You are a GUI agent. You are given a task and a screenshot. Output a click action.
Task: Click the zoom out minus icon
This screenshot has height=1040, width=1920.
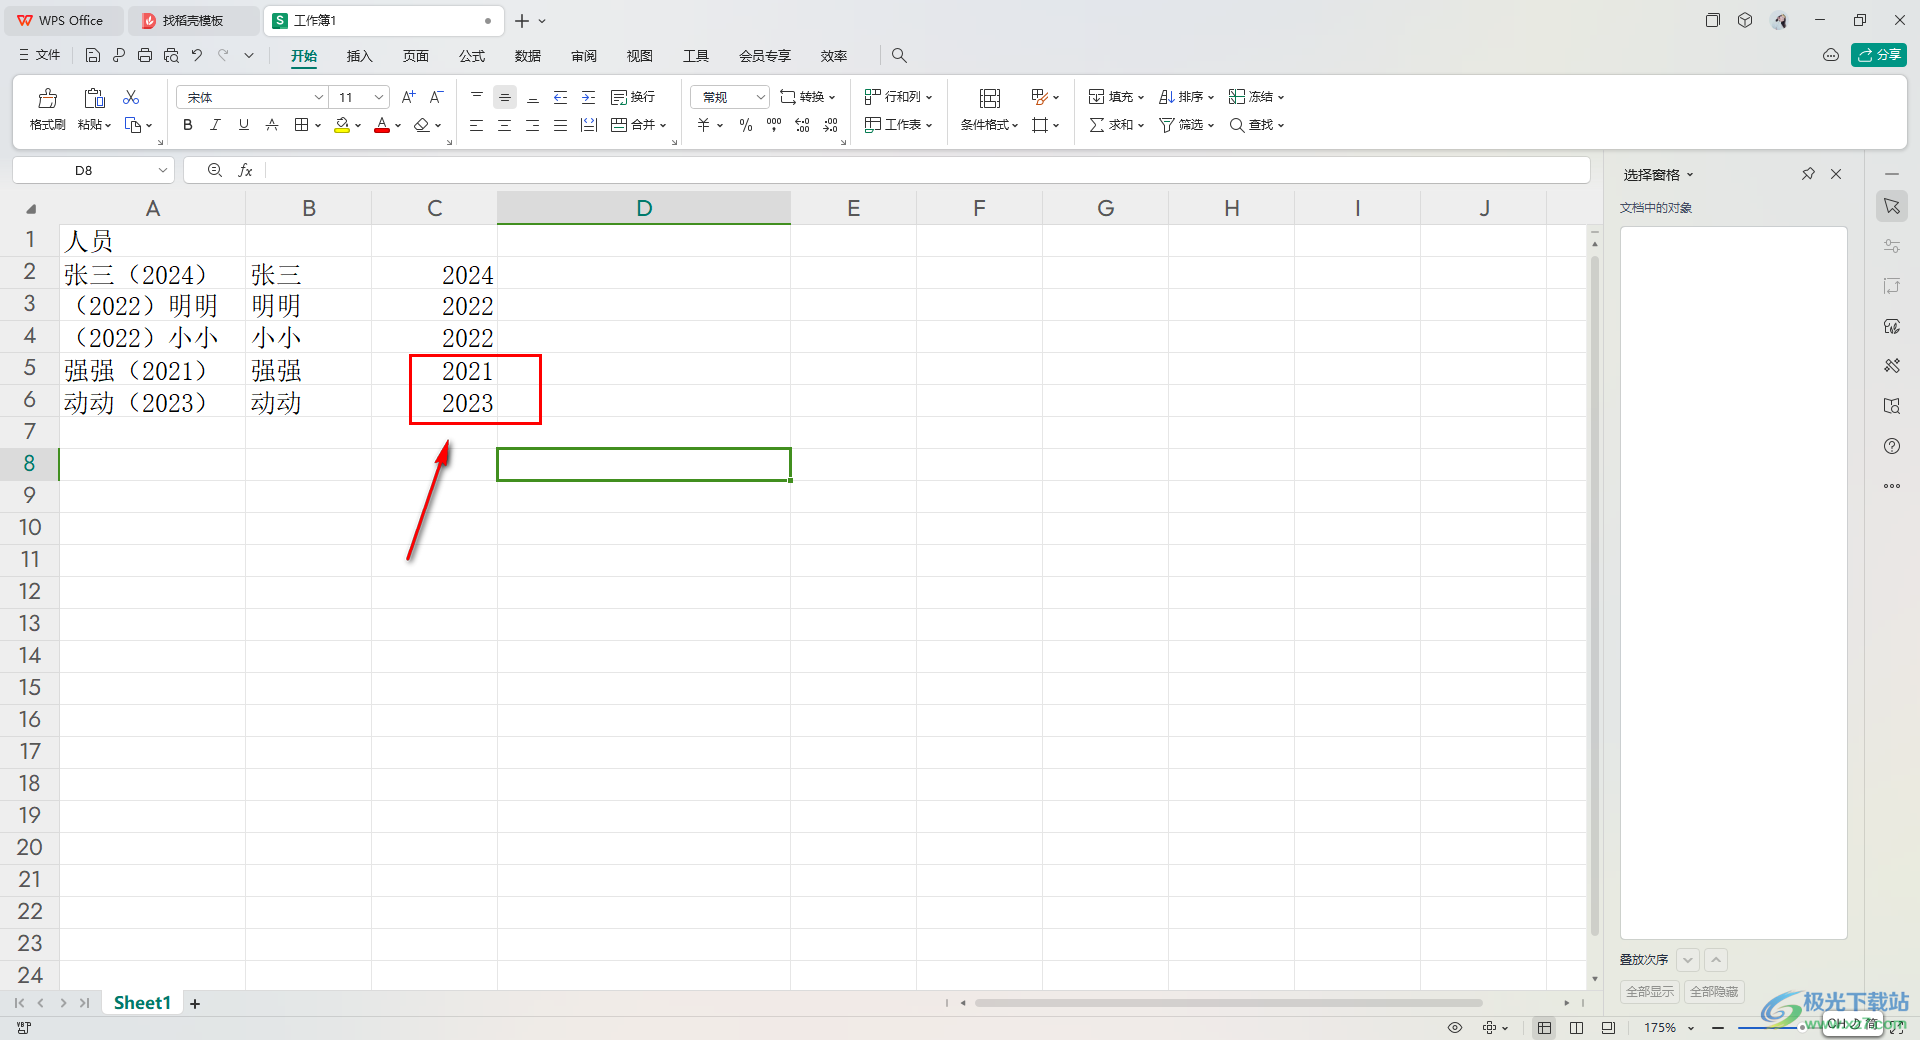[x=1718, y=1027]
